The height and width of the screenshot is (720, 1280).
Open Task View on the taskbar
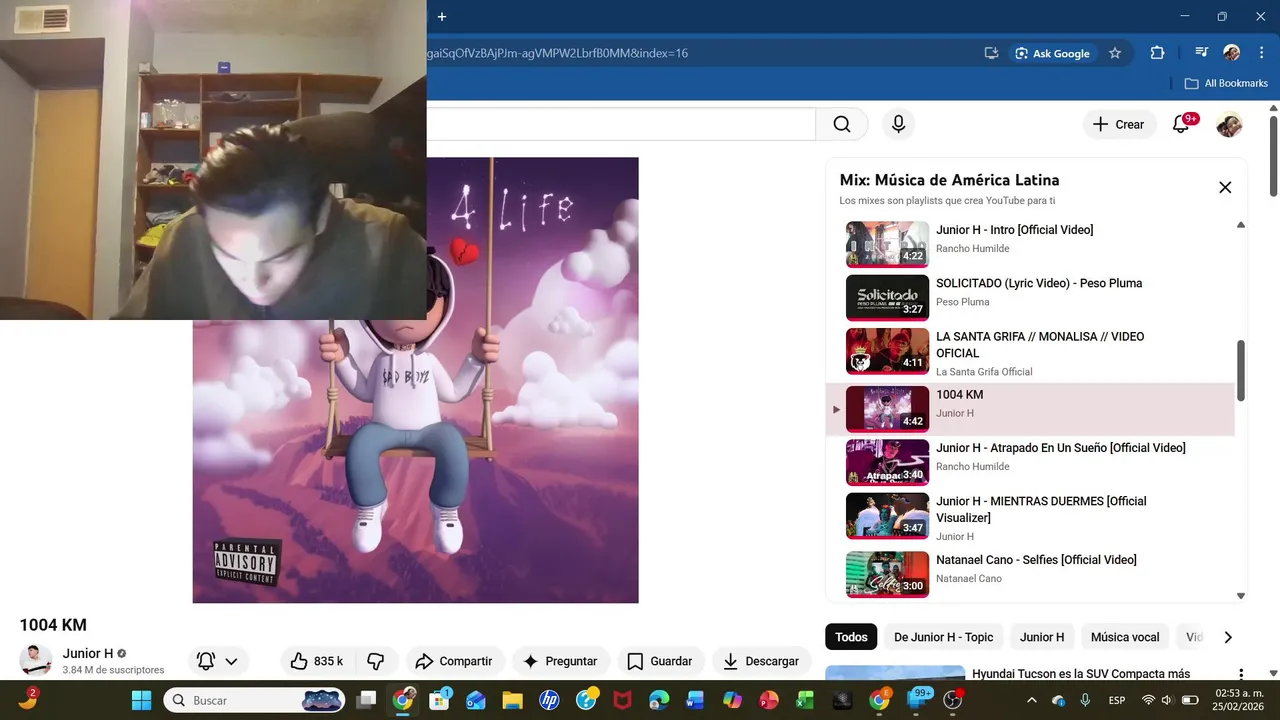pos(367,700)
